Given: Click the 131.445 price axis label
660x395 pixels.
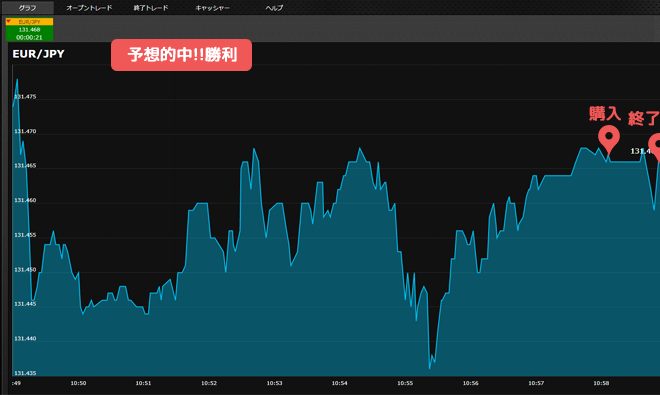Looking at the screenshot, I should pyautogui.click(x=25, y=304).
